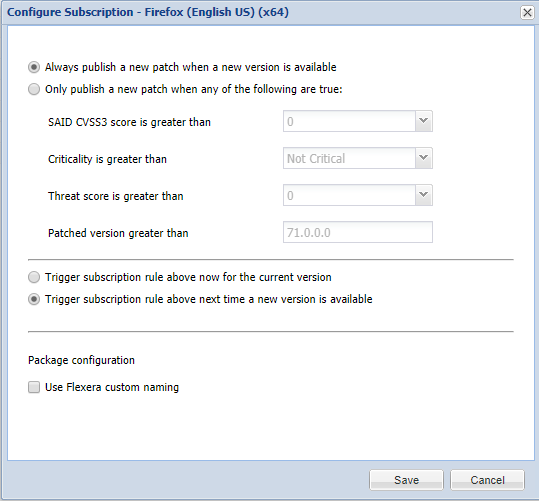Click the Cancel button

pyautogui.click(x=487, y=480)
